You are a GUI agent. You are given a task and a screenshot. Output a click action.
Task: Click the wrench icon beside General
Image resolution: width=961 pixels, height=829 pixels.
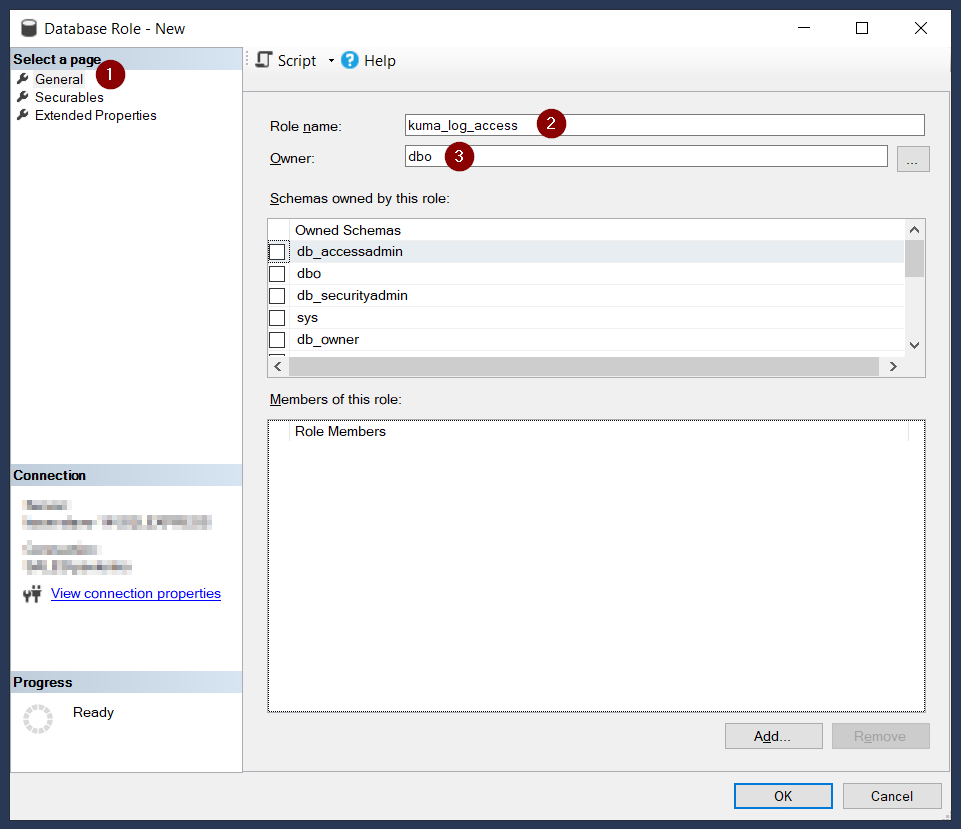(22, 79)
